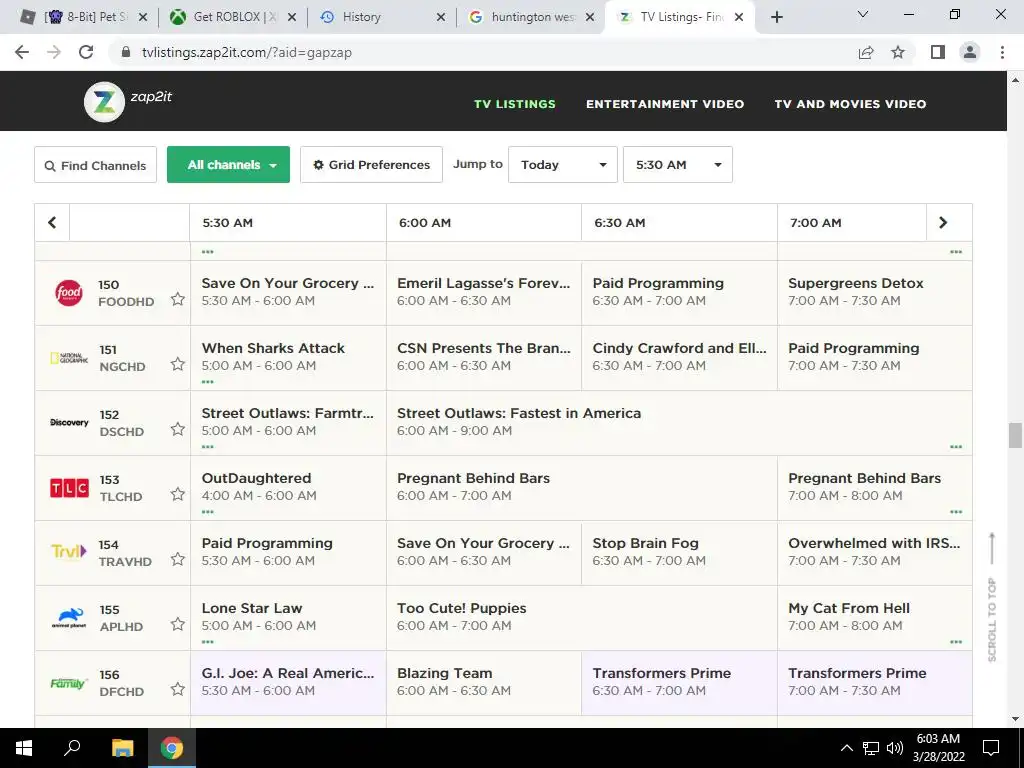Go to the previous time block arrow
Viewport: 1024px width, 768px height.
(52, 223)
